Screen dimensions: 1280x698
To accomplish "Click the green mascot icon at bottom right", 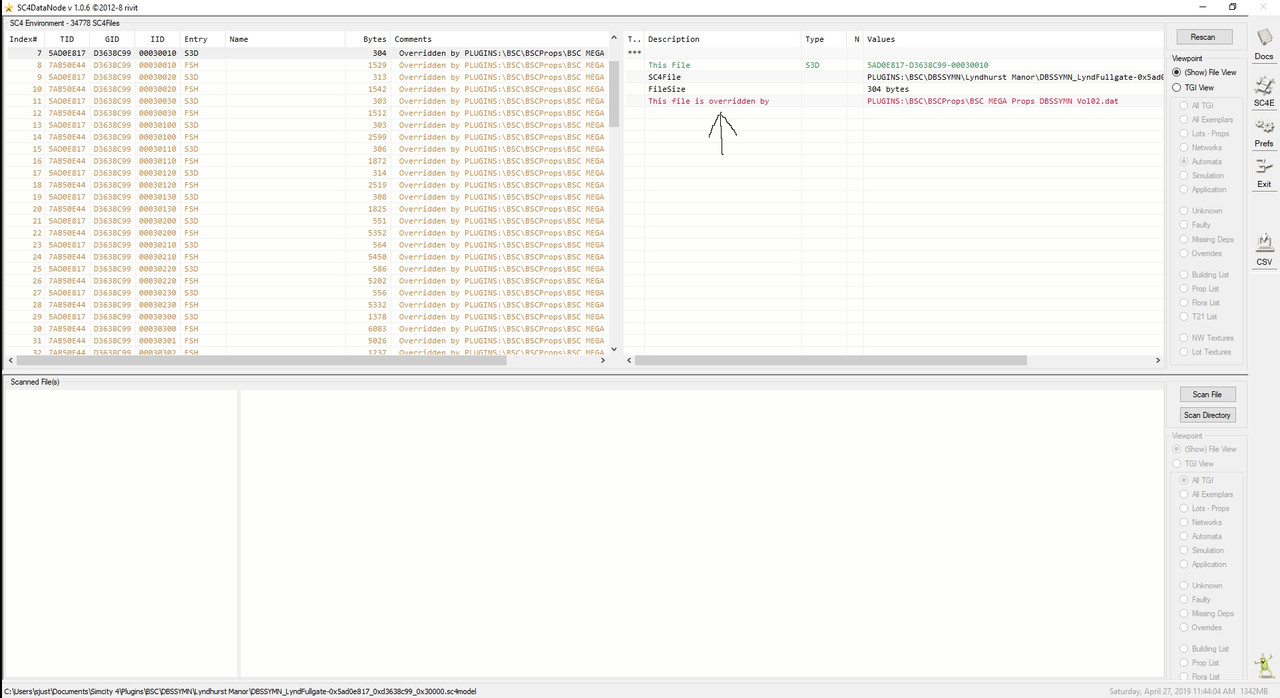I will (1265, 666).
